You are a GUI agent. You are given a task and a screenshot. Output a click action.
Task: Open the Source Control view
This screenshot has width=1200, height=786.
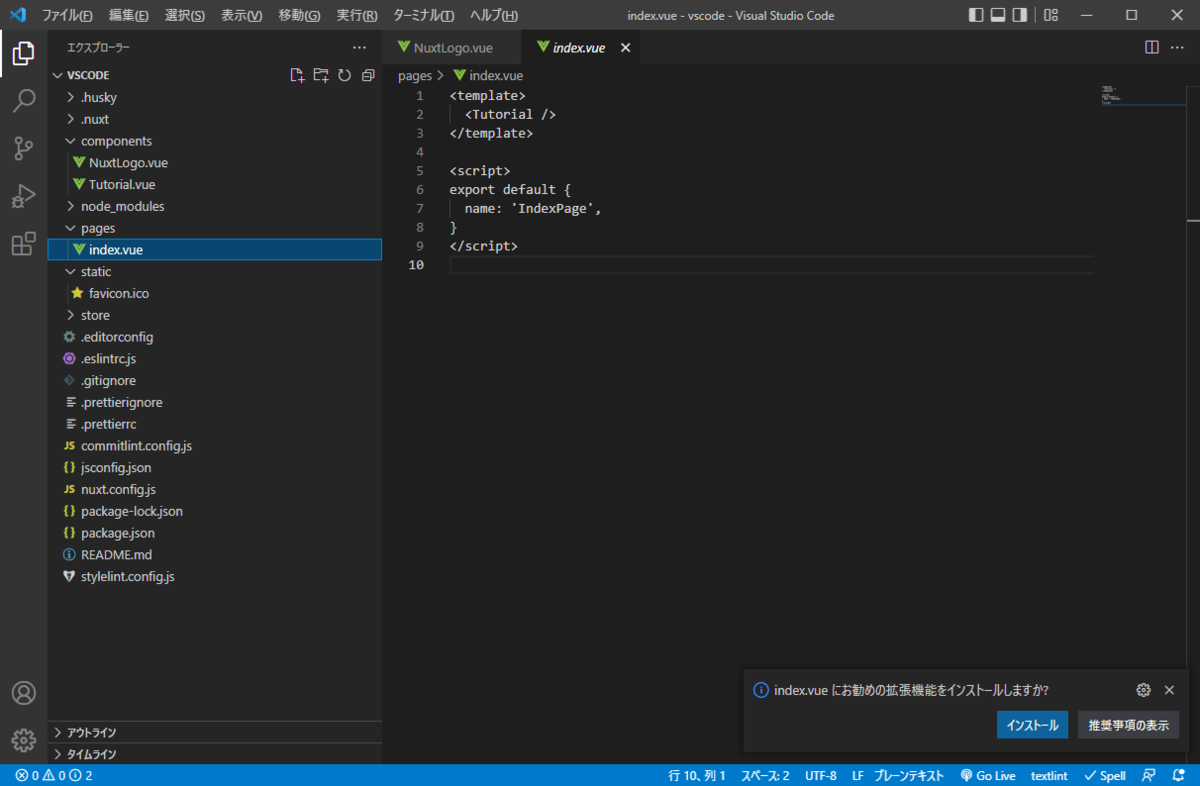24,149
